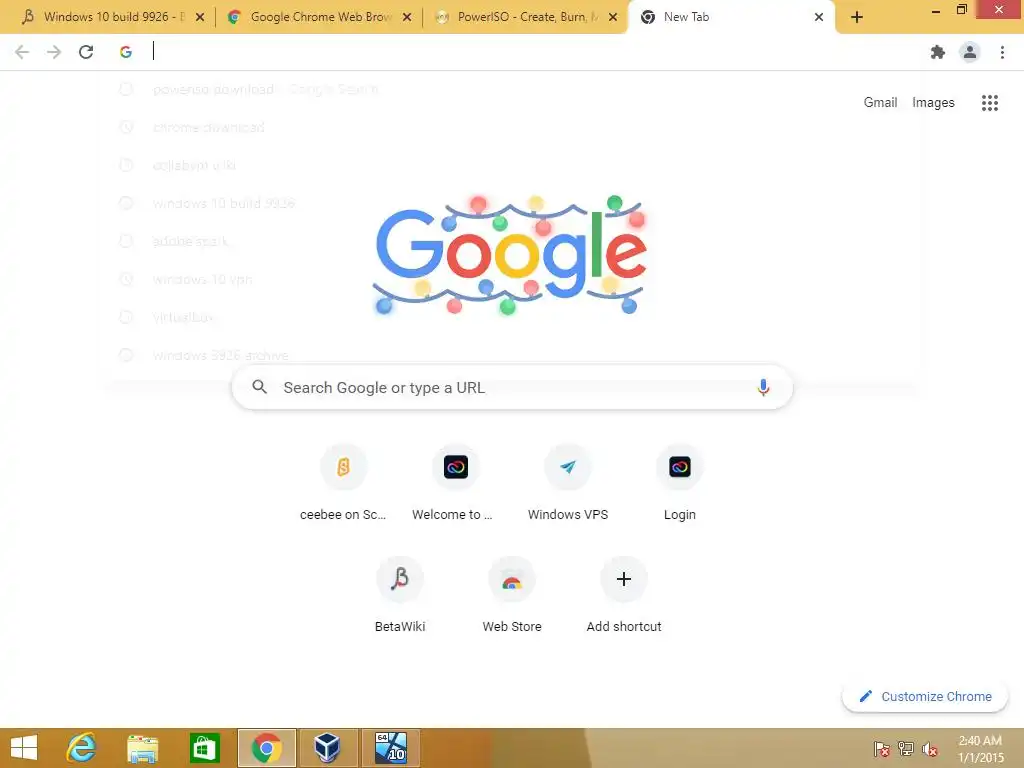Go back with the back arrow
The height and width of the screenshot is (768, 1024).
(22, 52)
